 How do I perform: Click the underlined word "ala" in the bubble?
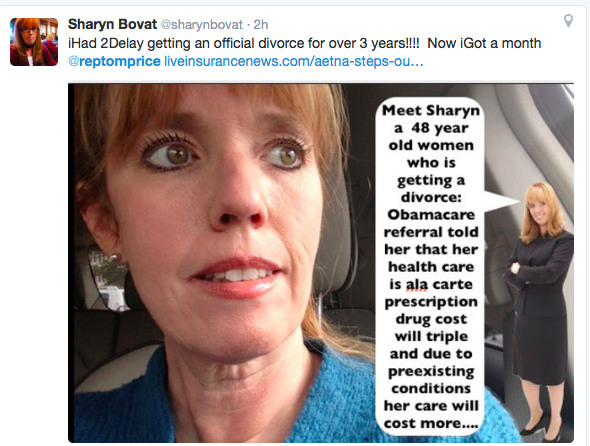(417, 284)
